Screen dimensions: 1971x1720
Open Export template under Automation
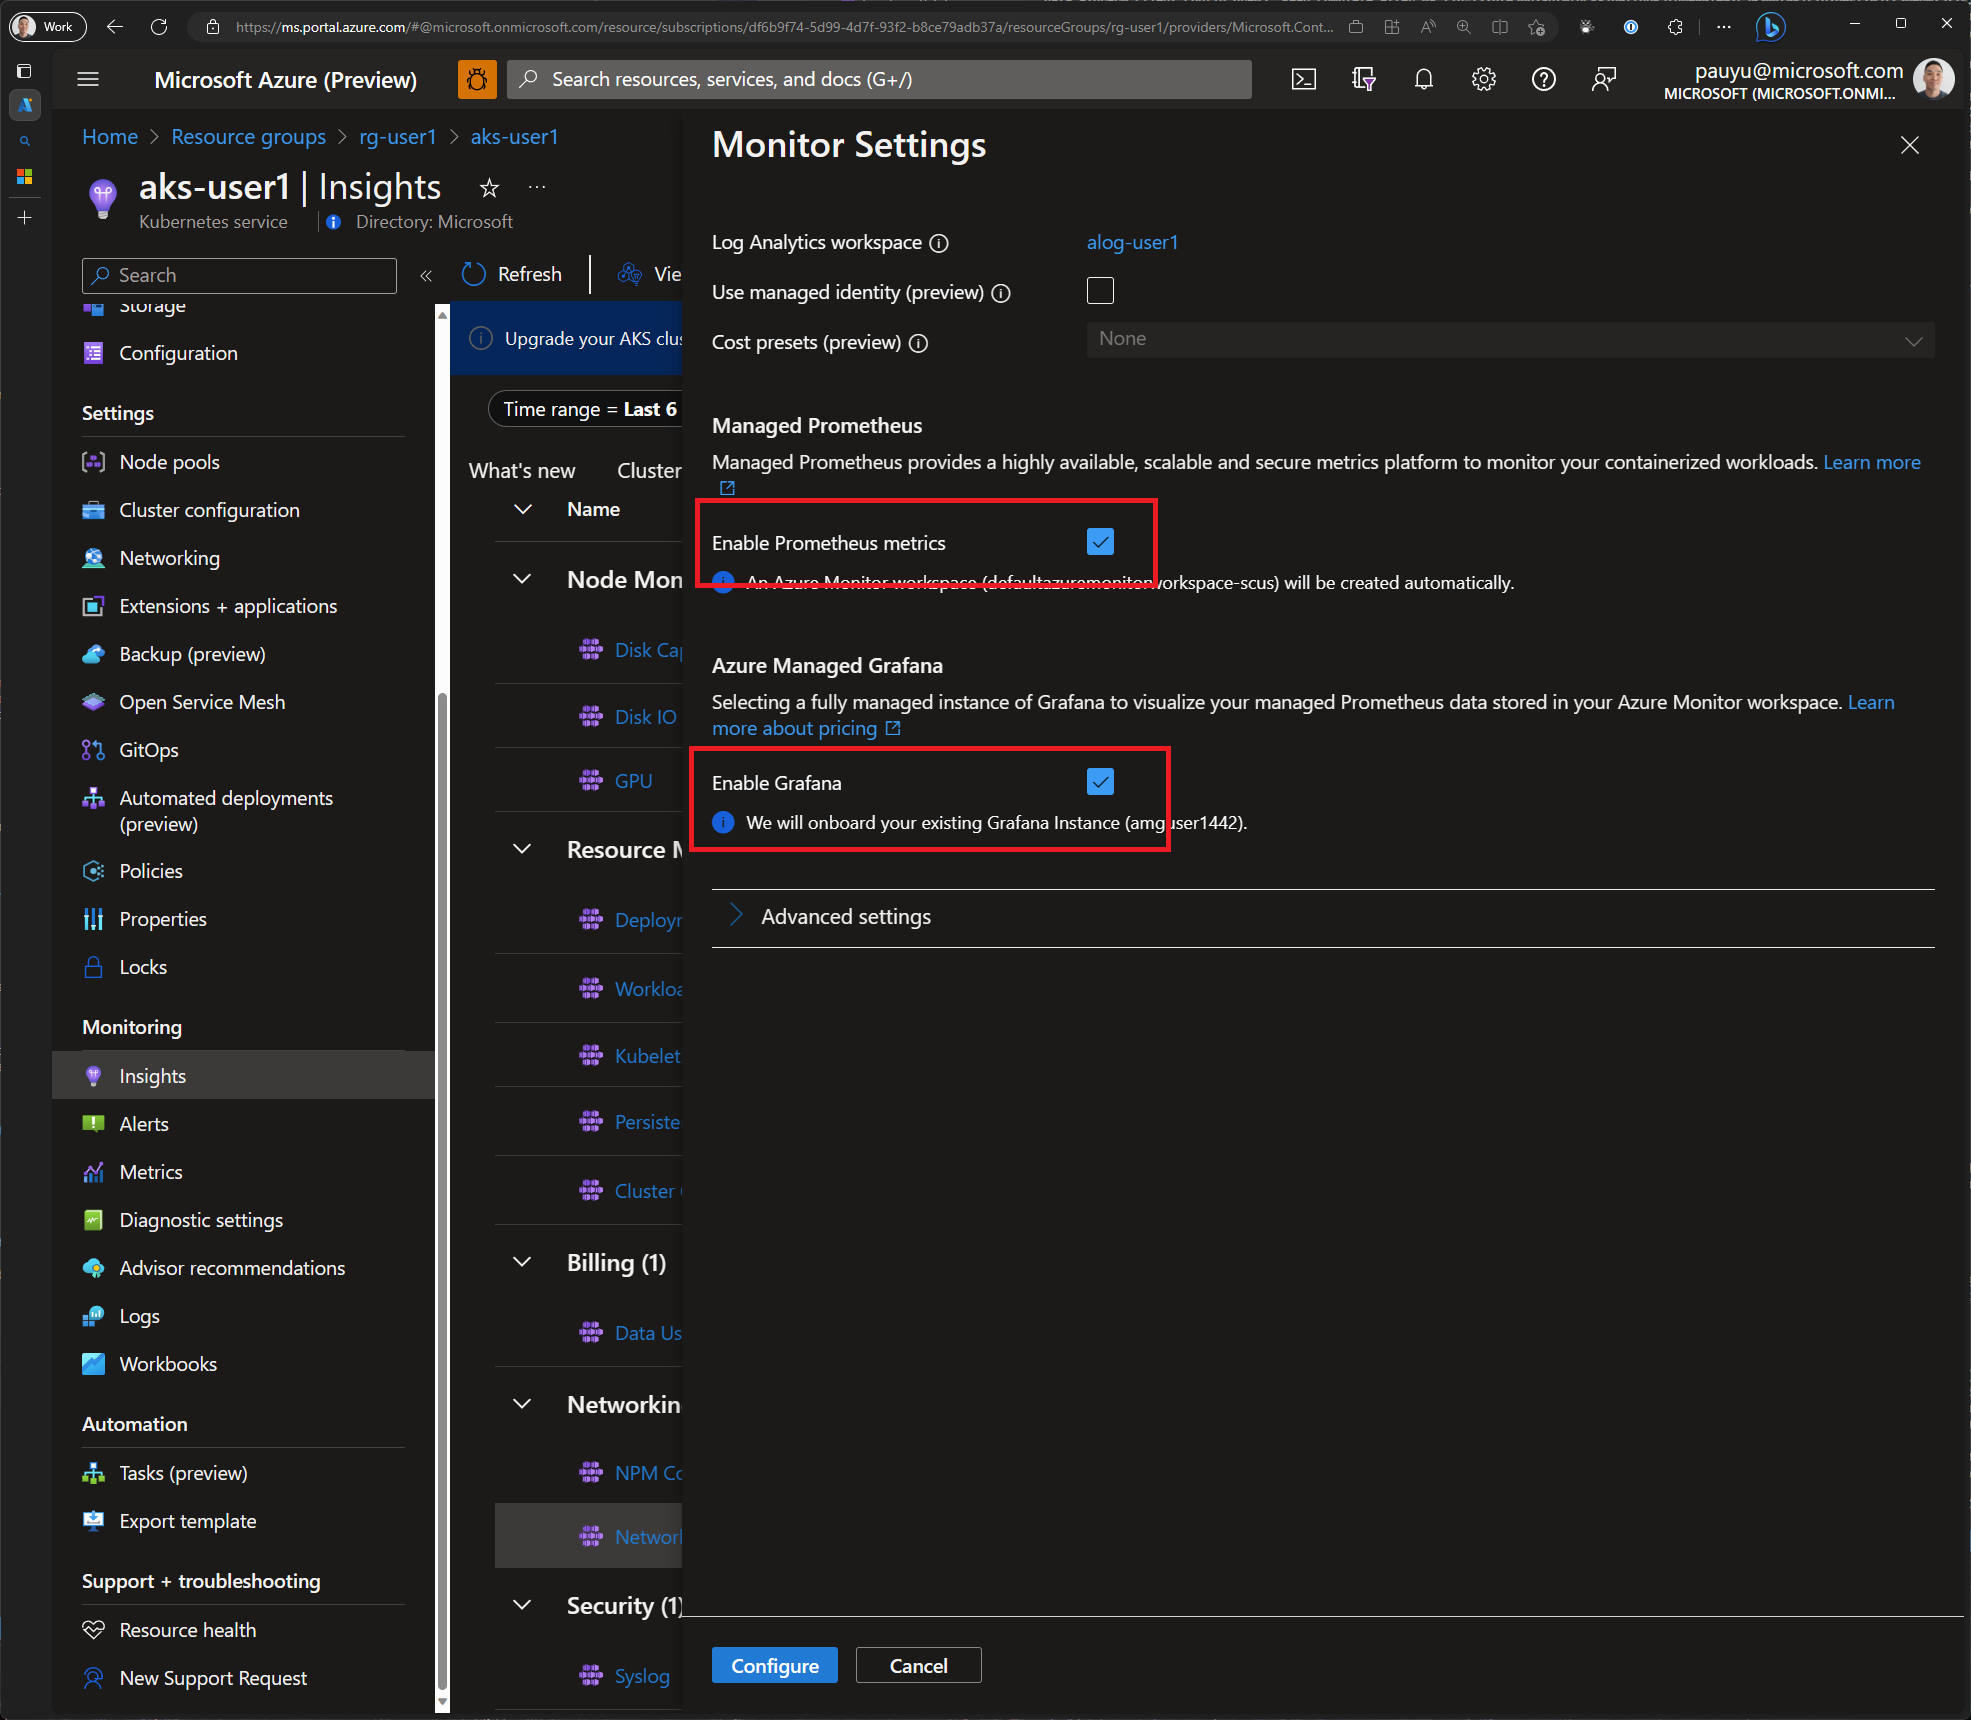[187, 1521]
